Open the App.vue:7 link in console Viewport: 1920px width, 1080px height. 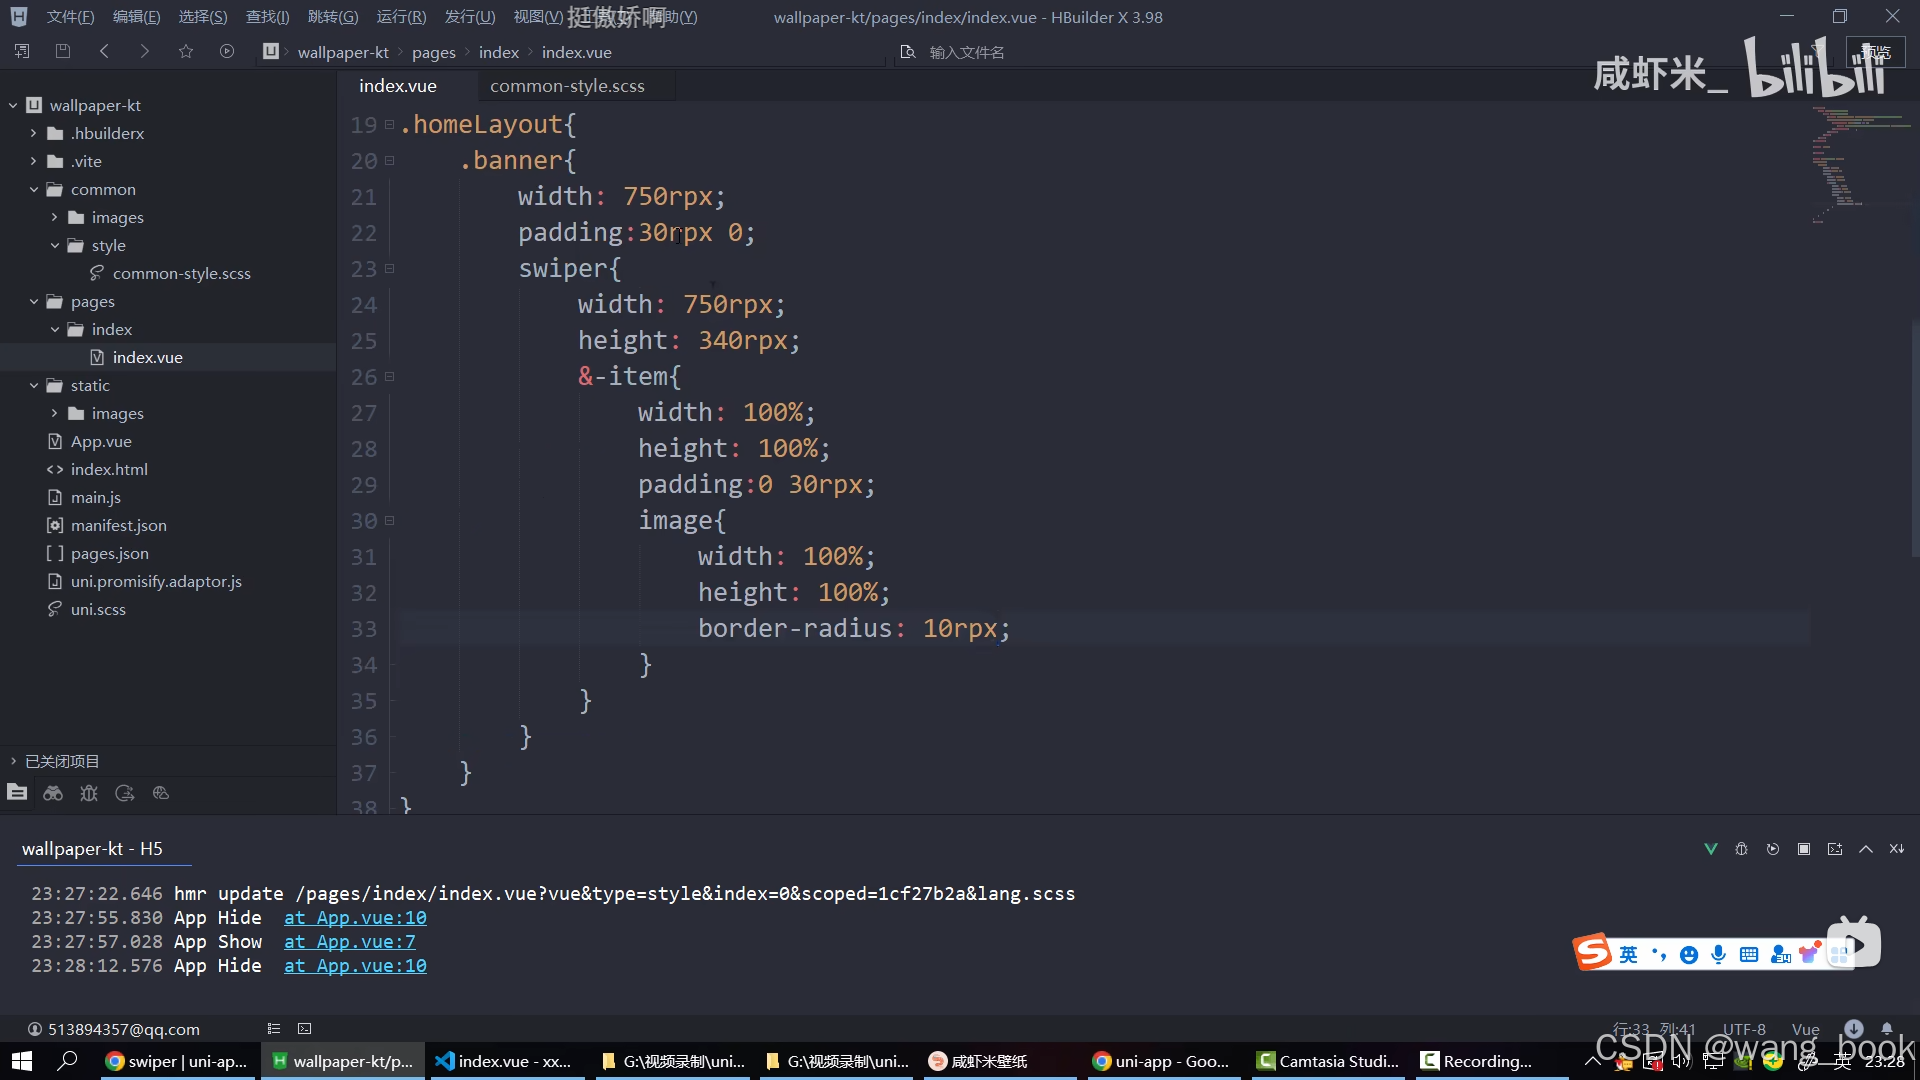[x=350, y=942]
